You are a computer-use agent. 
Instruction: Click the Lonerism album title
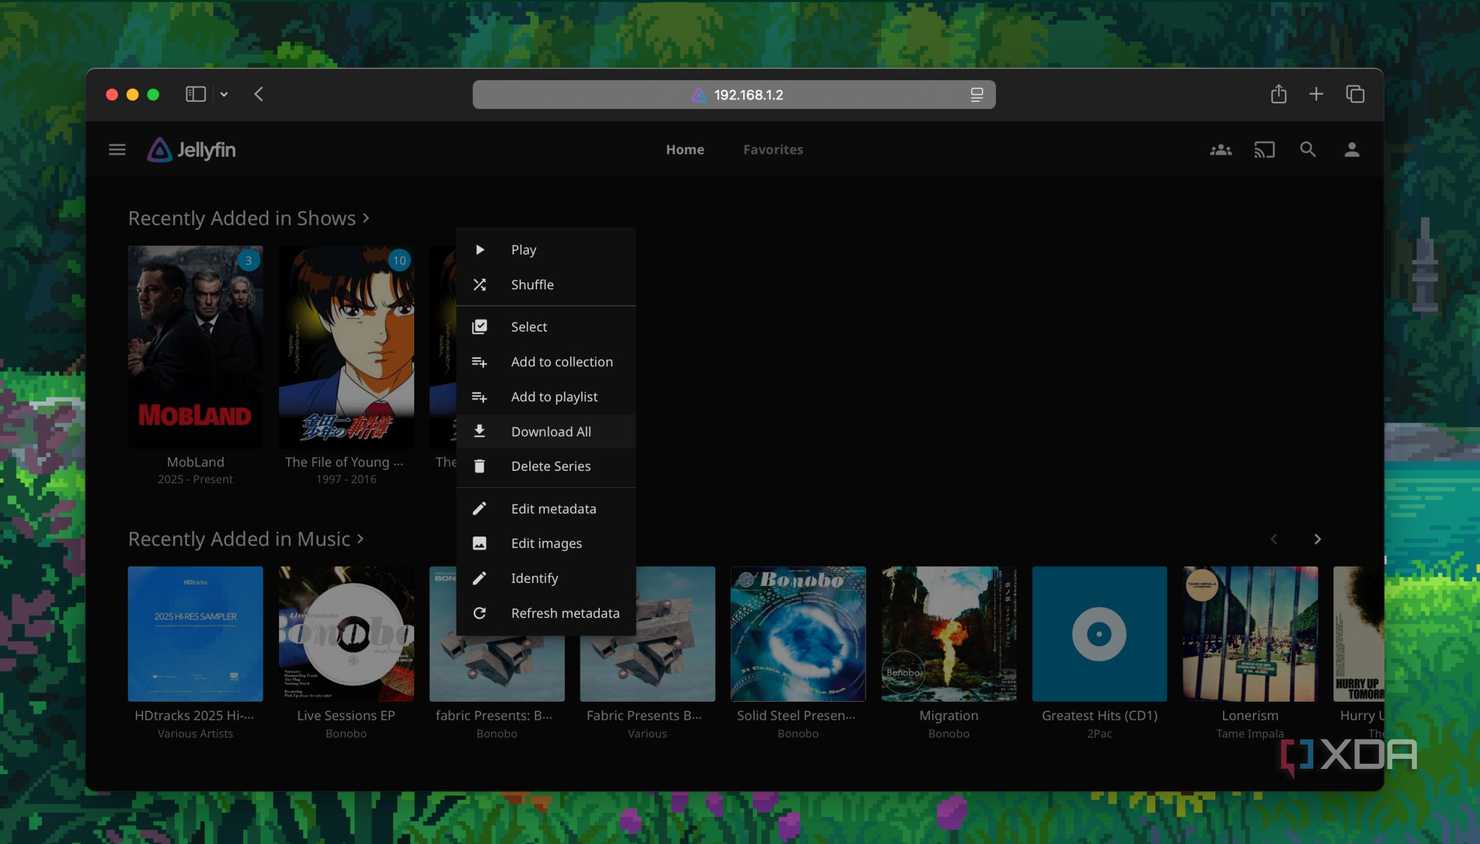[1250, 716]
